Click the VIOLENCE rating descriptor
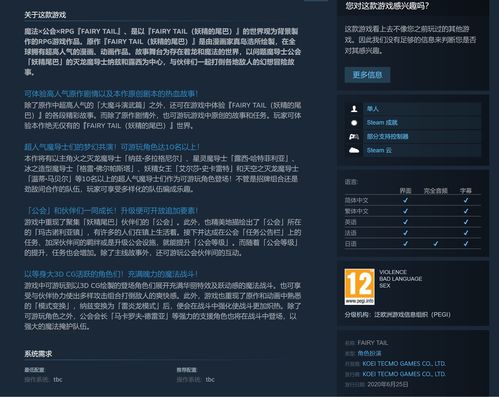Image resolution: width=499 pixels, height=397 pixels. [x=393, y=272]
